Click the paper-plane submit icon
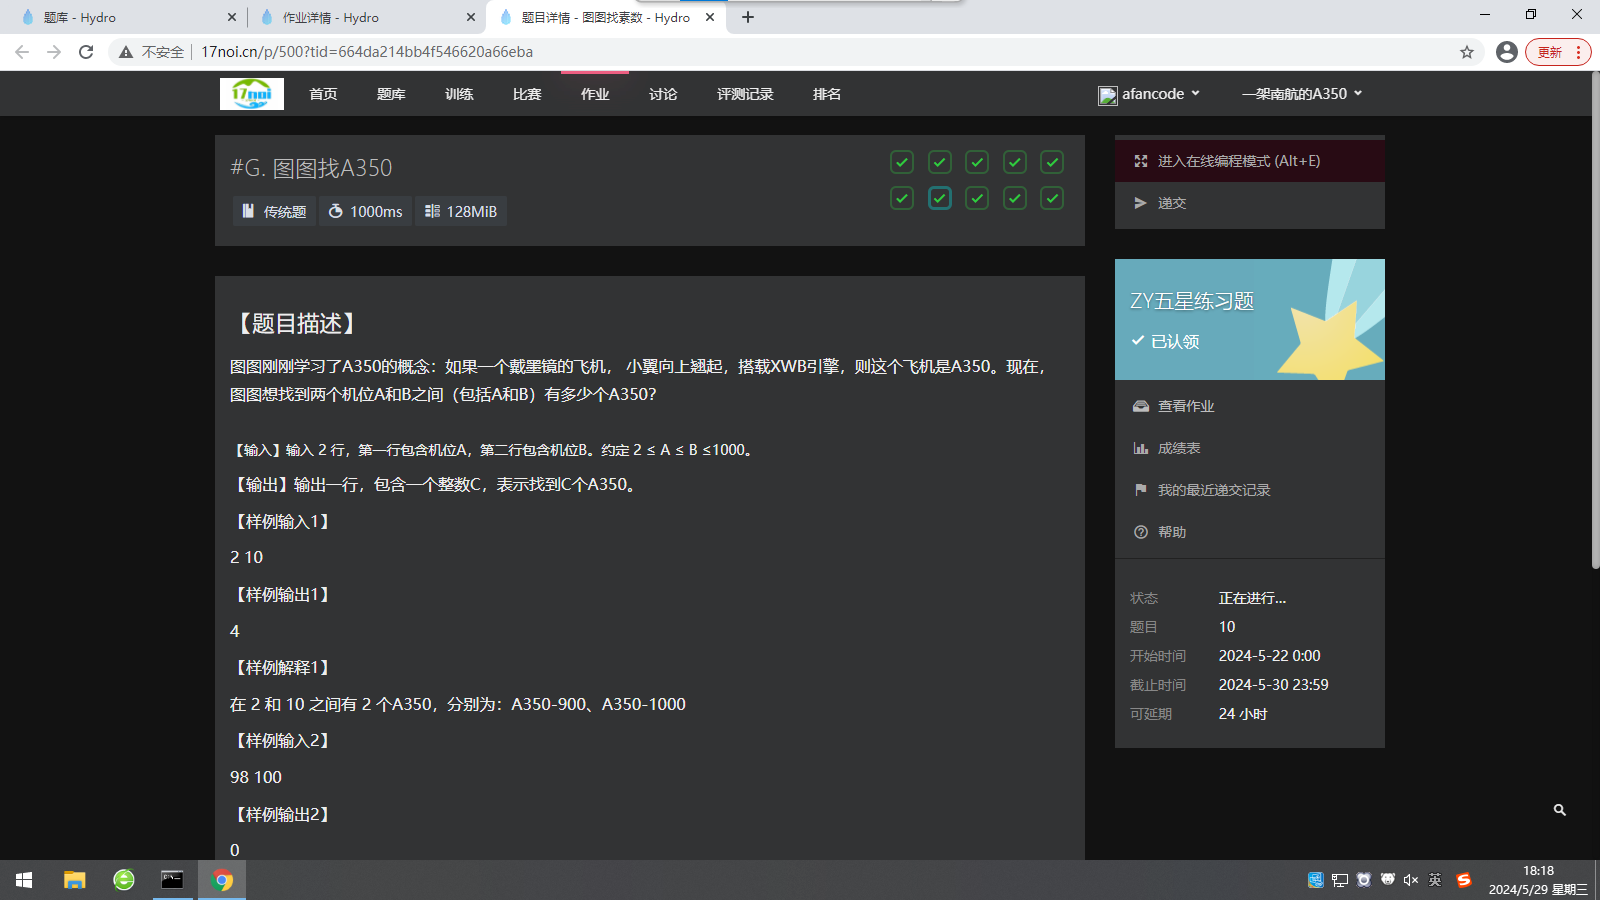1600x900 pixels. point(1141,203)
